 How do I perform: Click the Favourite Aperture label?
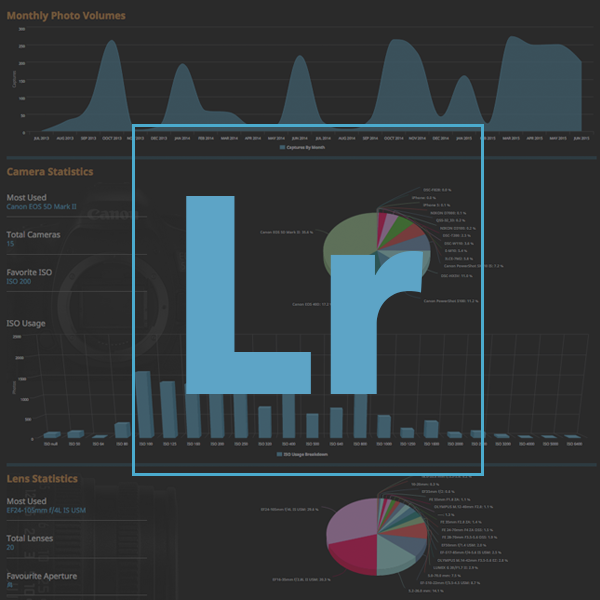[x=42, y=576]
